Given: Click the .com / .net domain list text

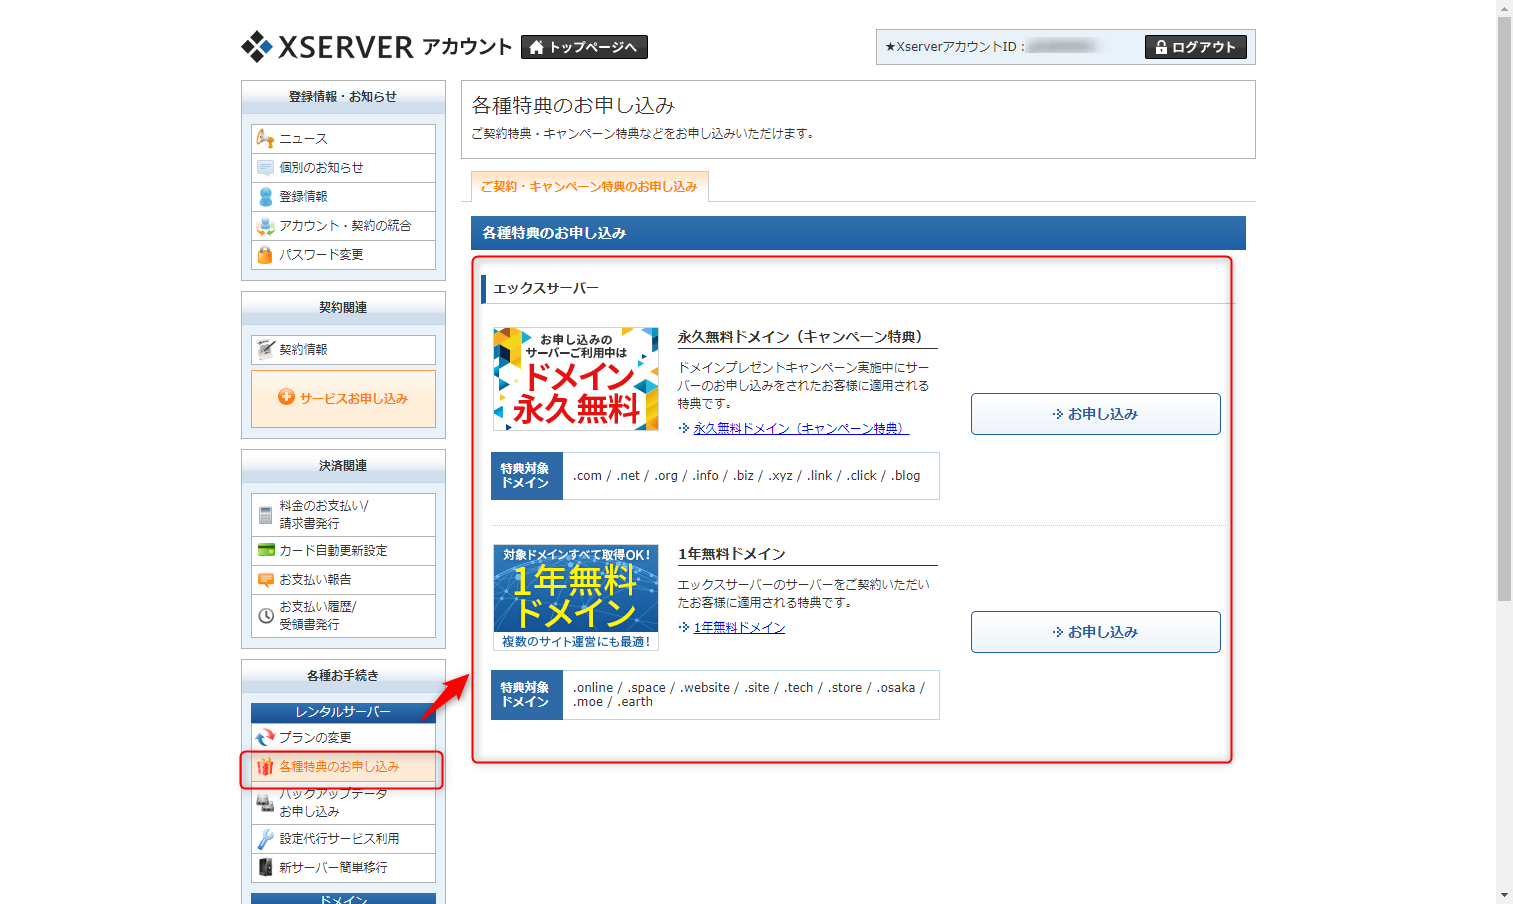Looking at the screenshot, I should tap(746, 476).
